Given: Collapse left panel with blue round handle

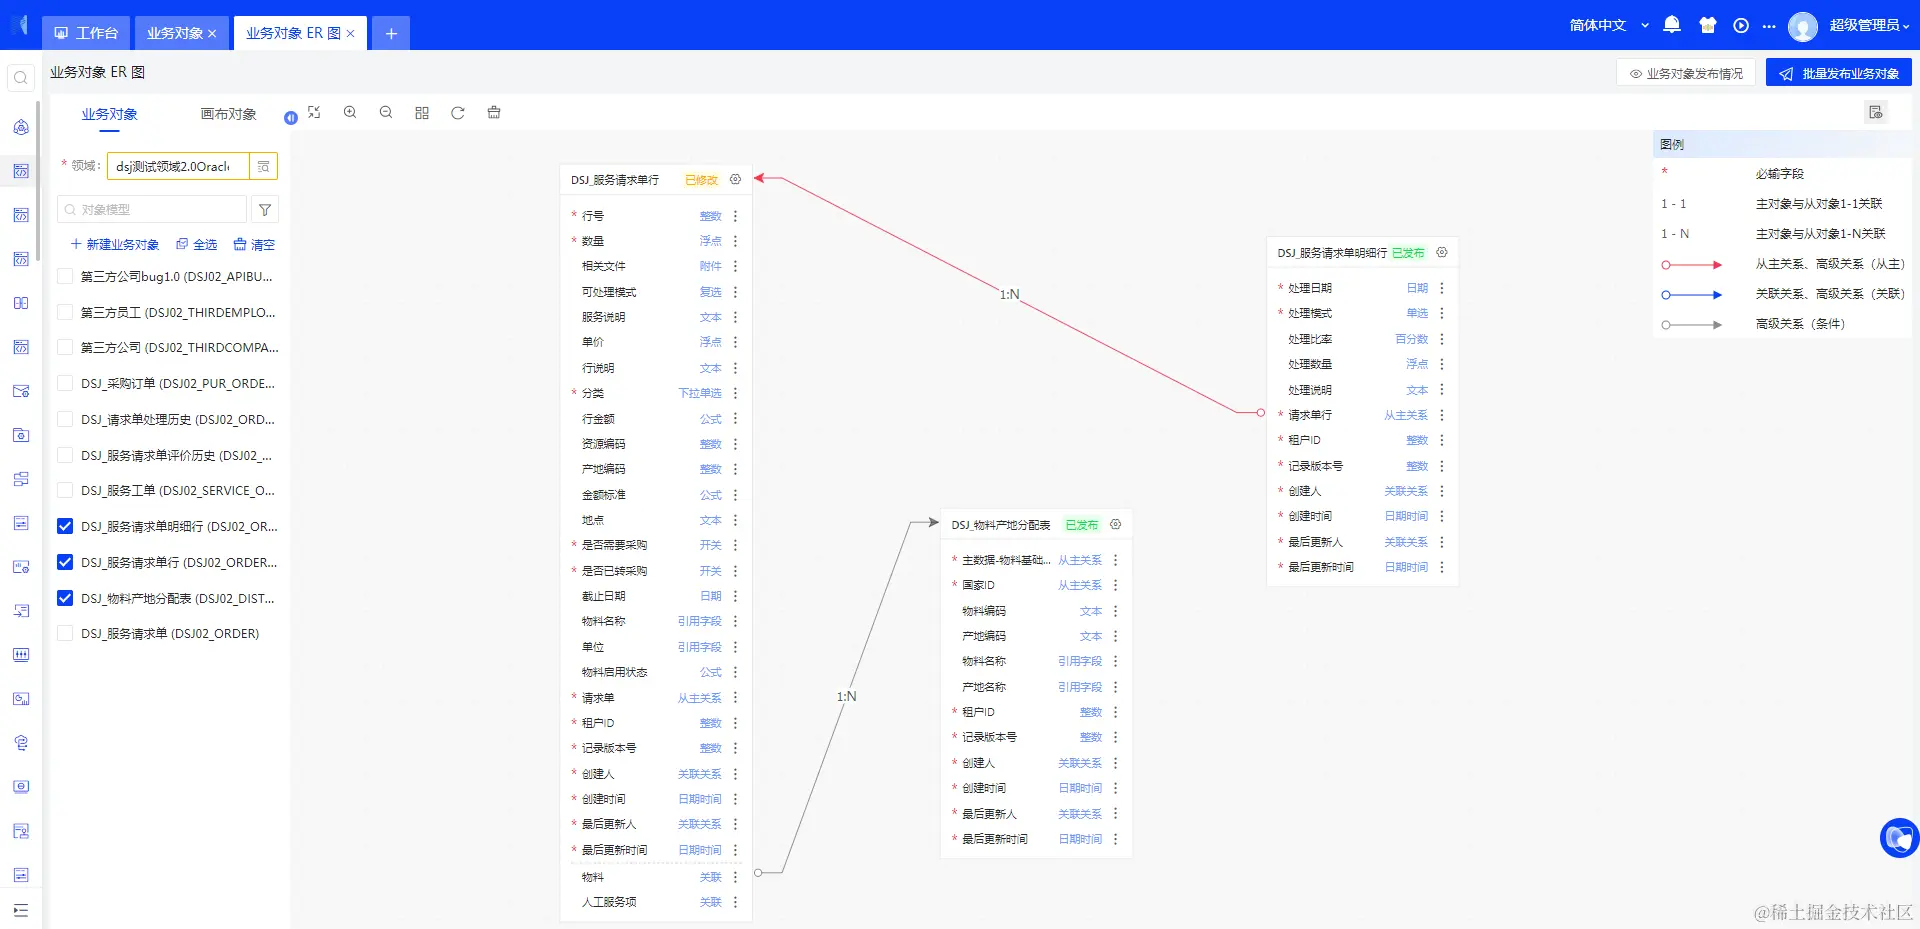Looking at the screenshot, I should pyautogui.click(x=291, y=118).
